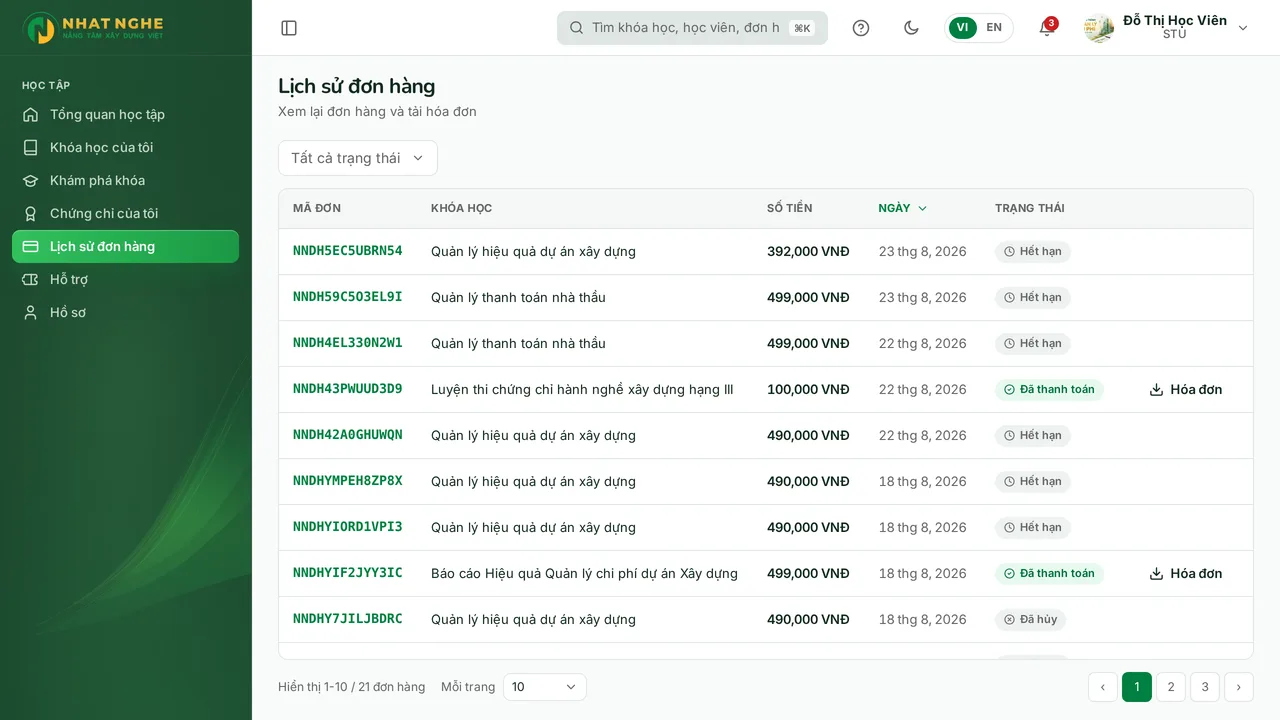Click the 'Đỗ Thị Học Viên' user name
The height and width of the screenshot is (720, 1280).
point(1175,20)
